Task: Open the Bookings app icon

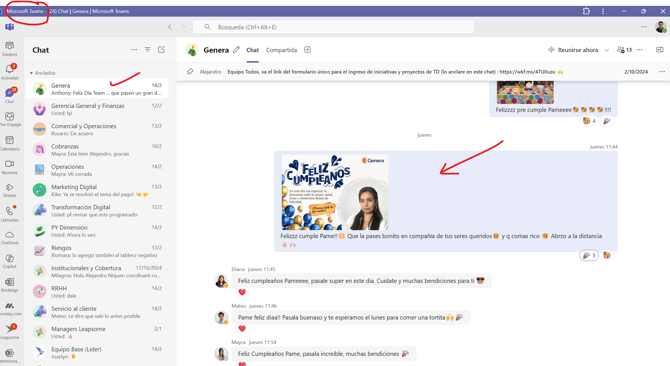Action: 9,285
